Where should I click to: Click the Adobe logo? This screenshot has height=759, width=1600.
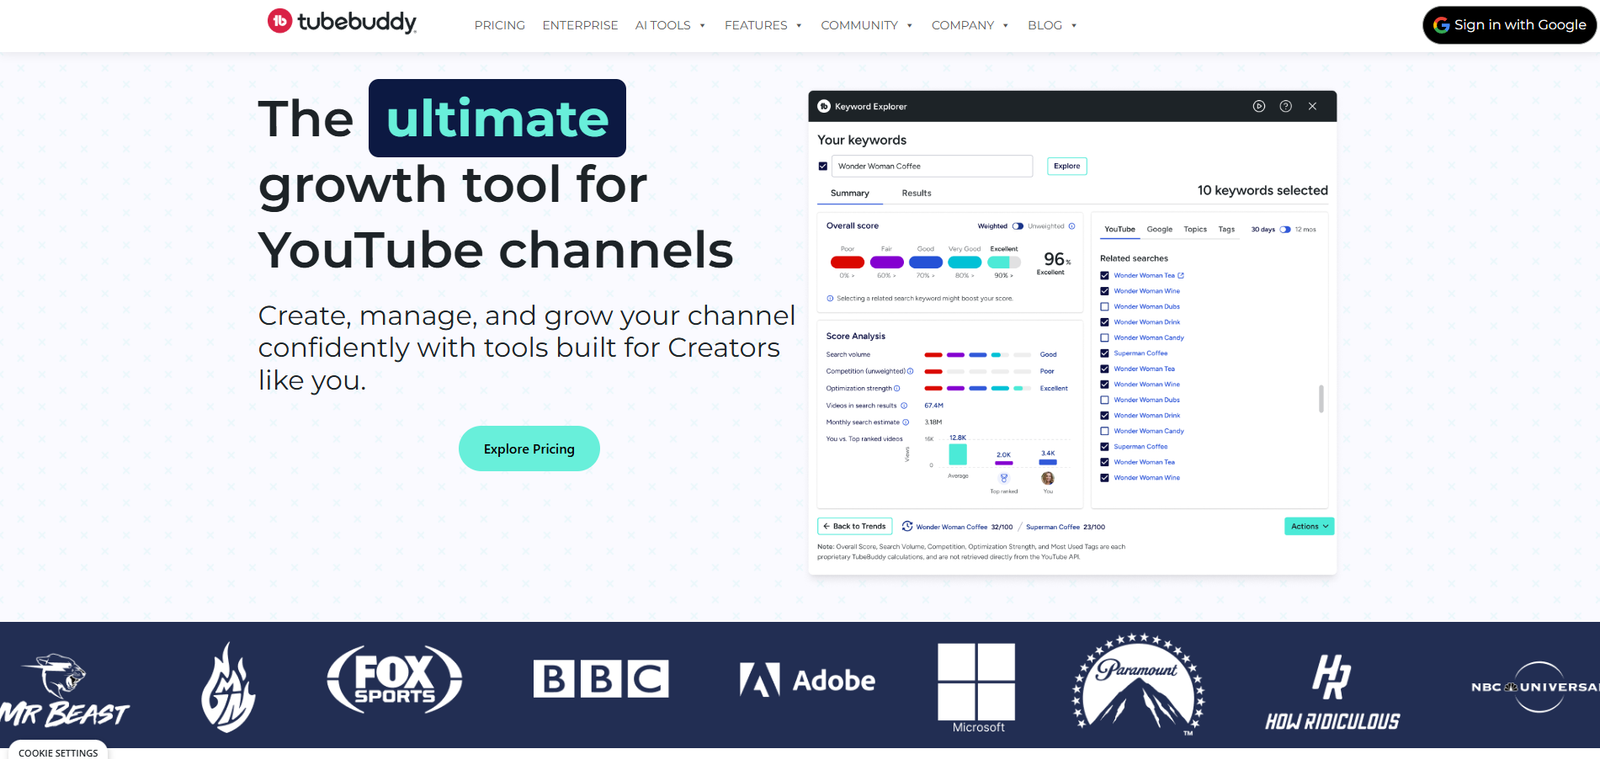[807, 680]
